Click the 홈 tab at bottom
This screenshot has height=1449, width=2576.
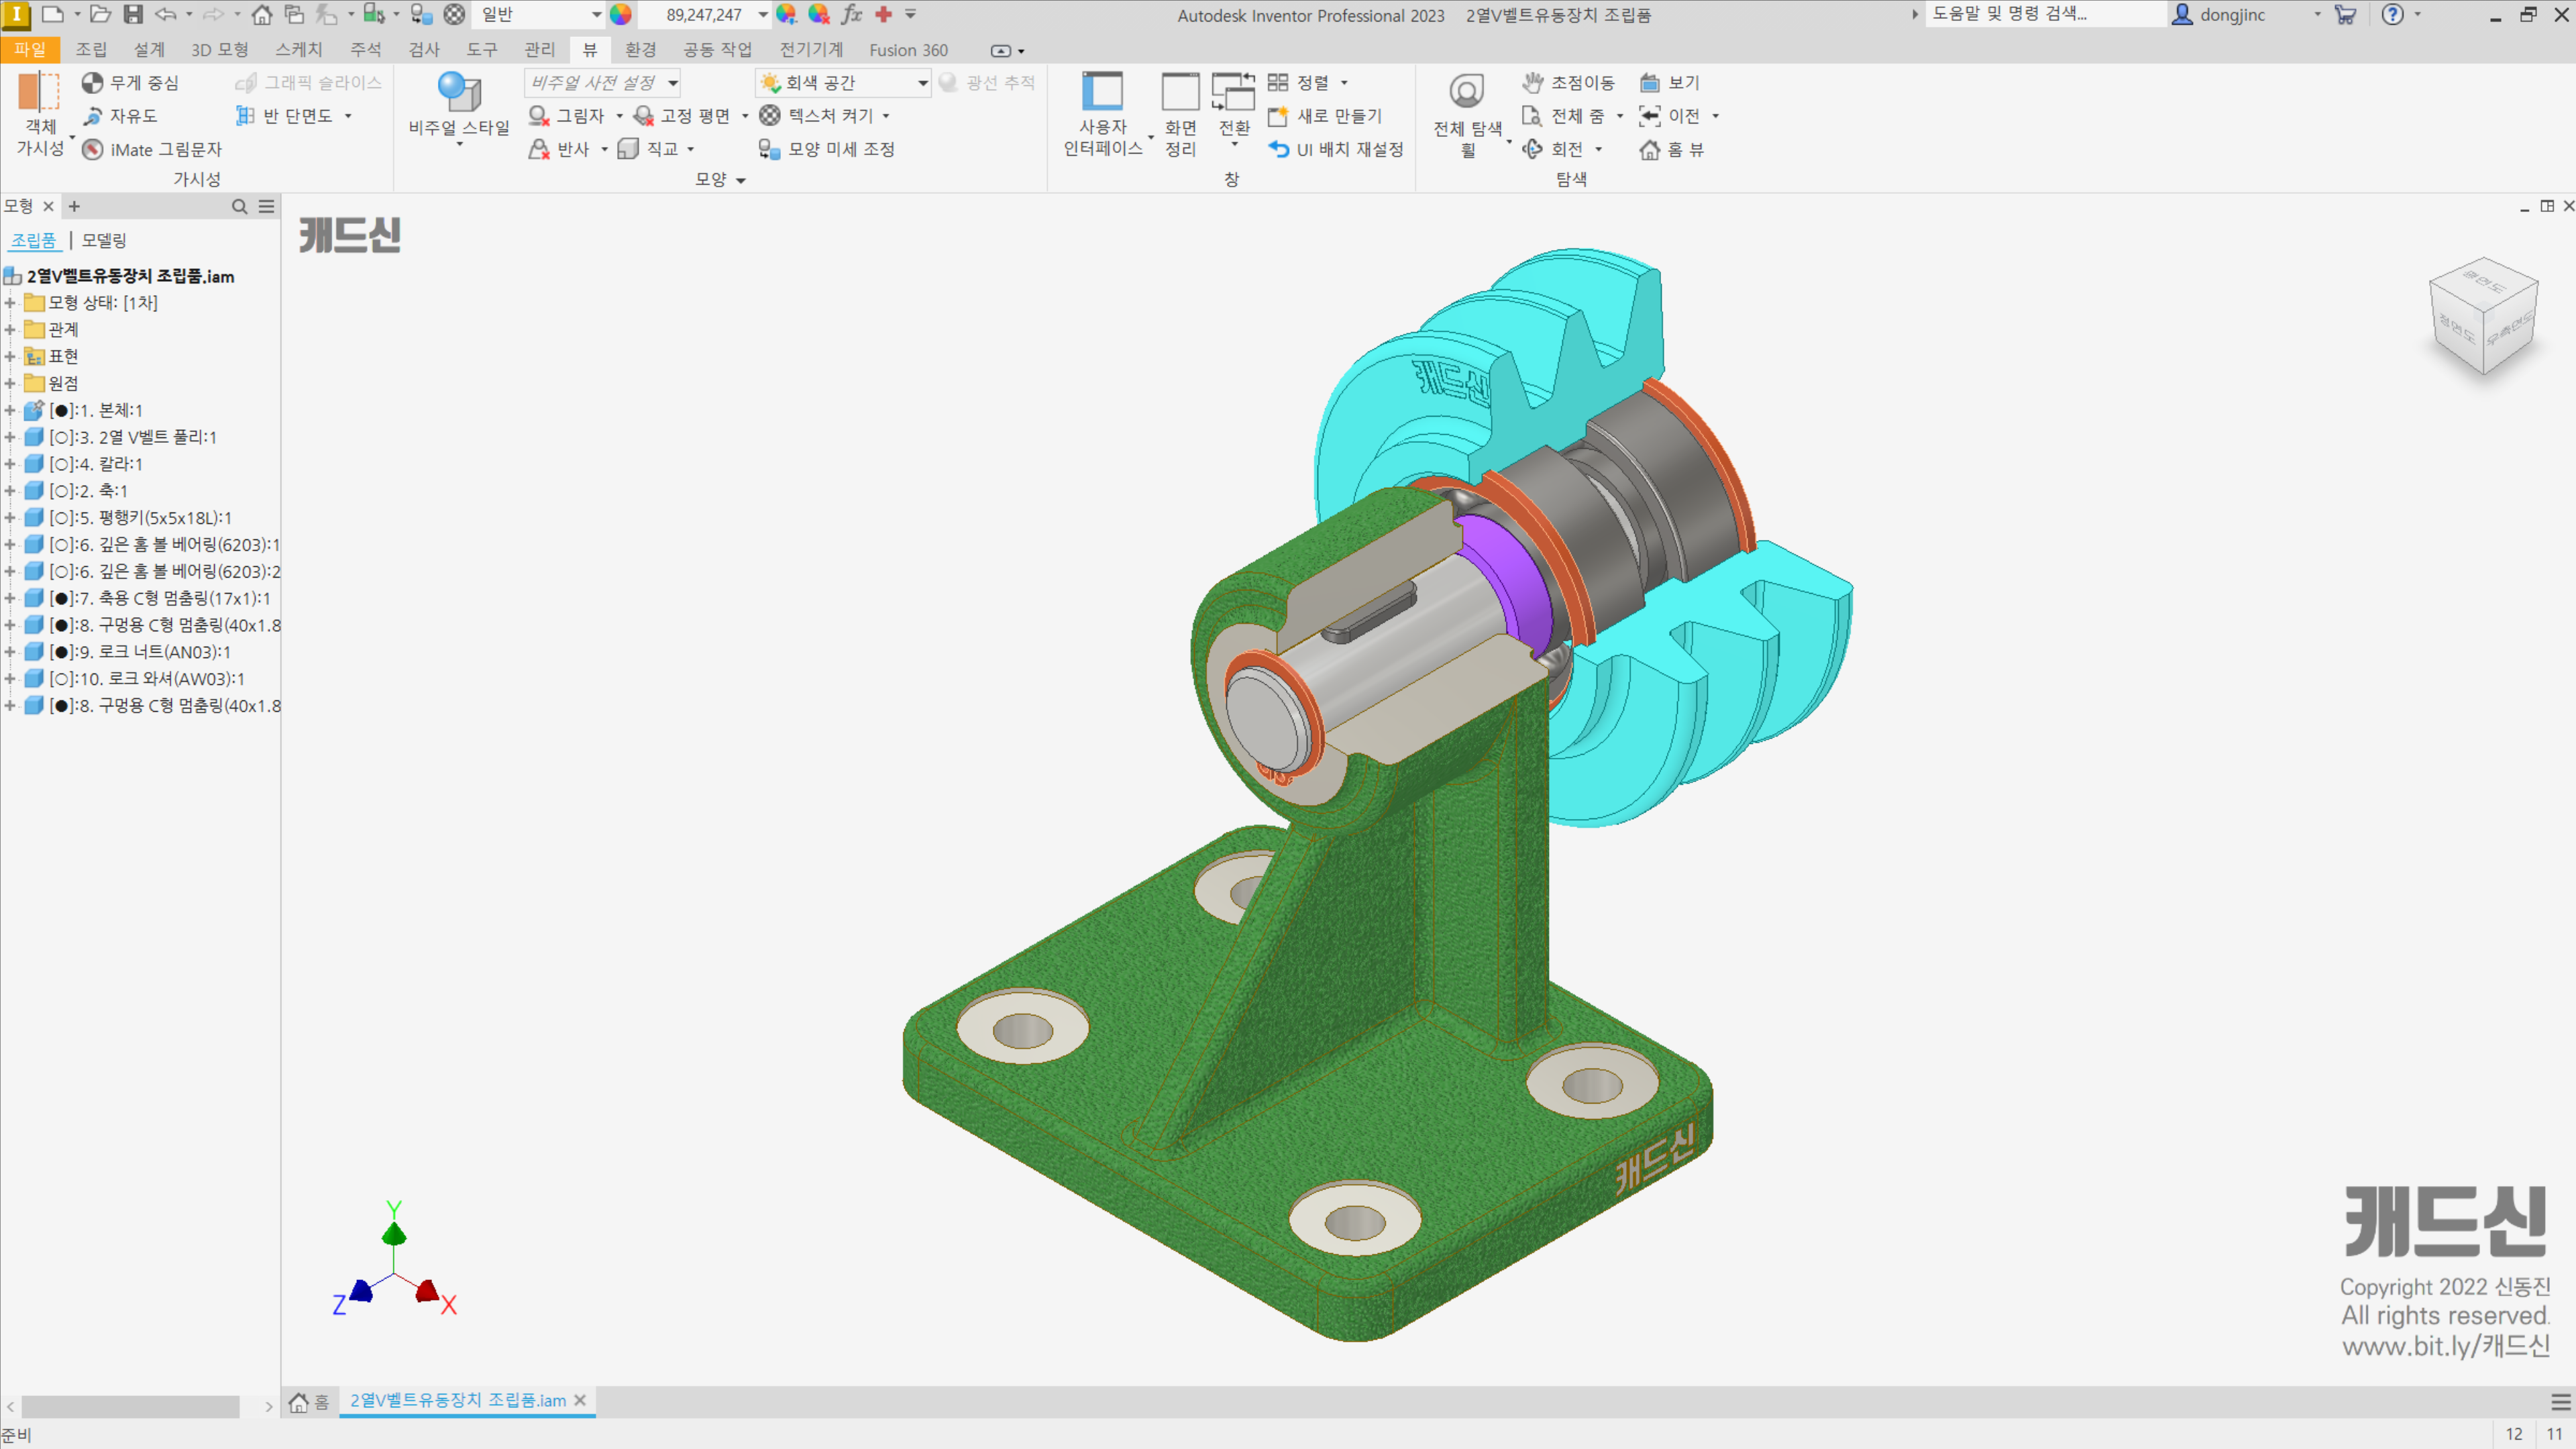coord(310,1402)
